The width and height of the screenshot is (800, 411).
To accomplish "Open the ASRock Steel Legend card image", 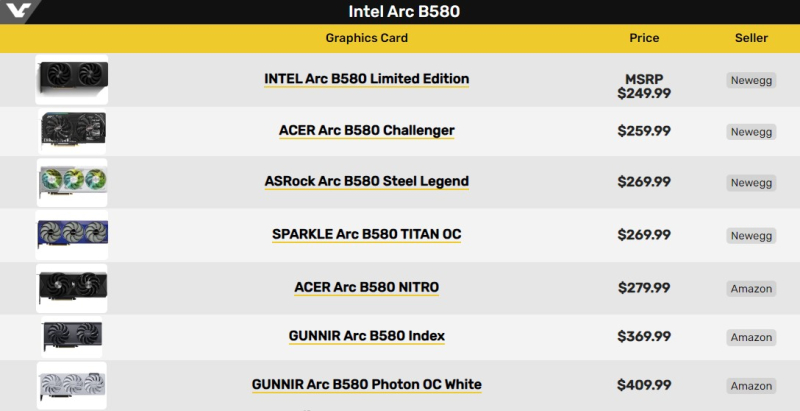I will [x=72, y=182].
